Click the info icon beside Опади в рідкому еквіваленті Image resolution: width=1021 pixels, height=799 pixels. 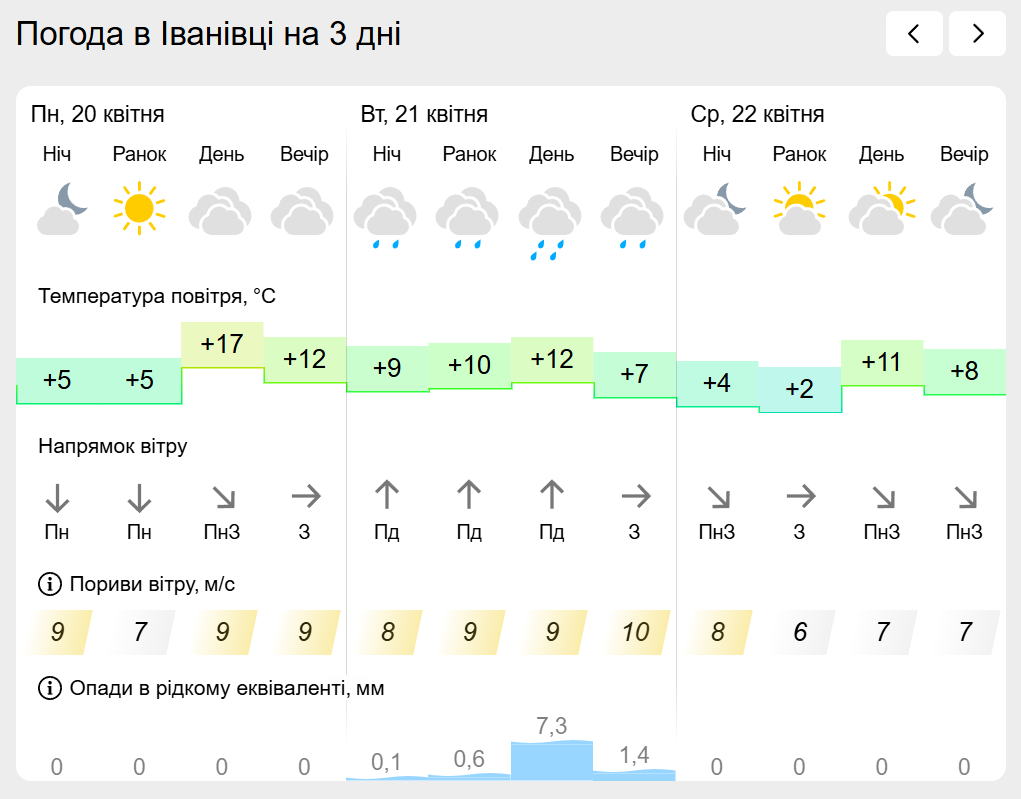tap(48, 688)
